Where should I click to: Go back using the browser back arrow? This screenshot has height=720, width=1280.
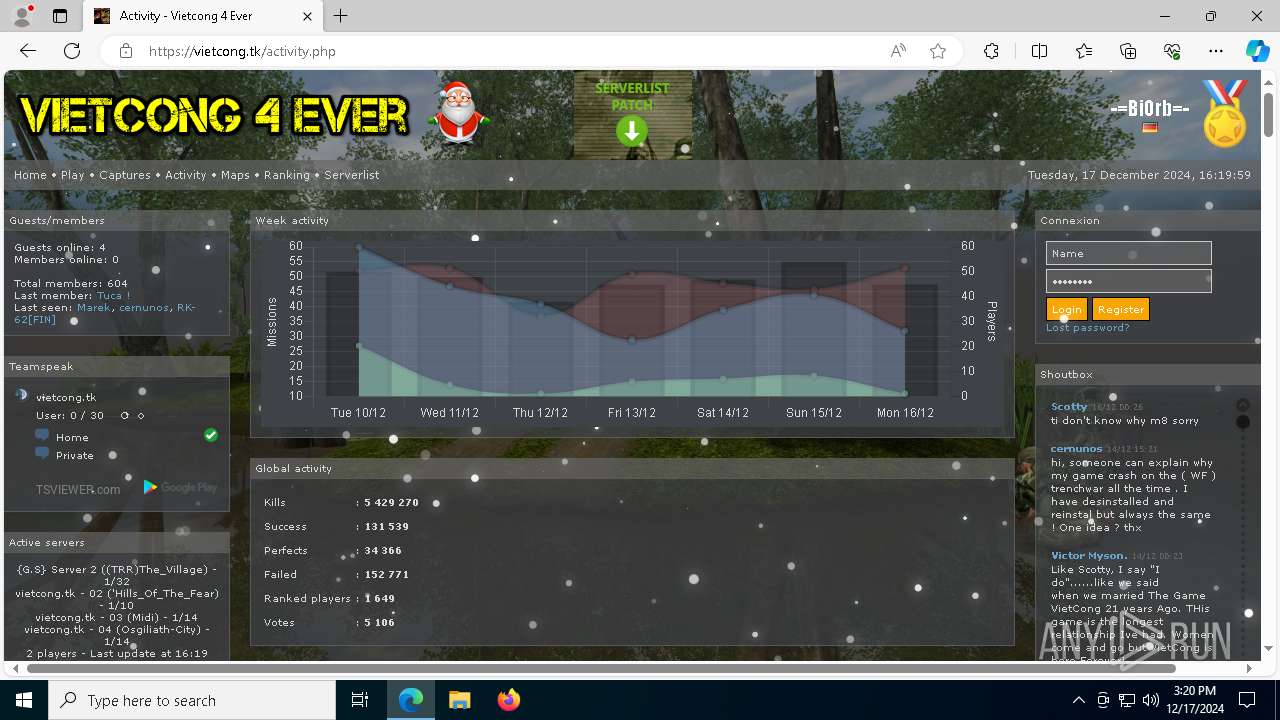pyautogui.click(x=28, y=51)
